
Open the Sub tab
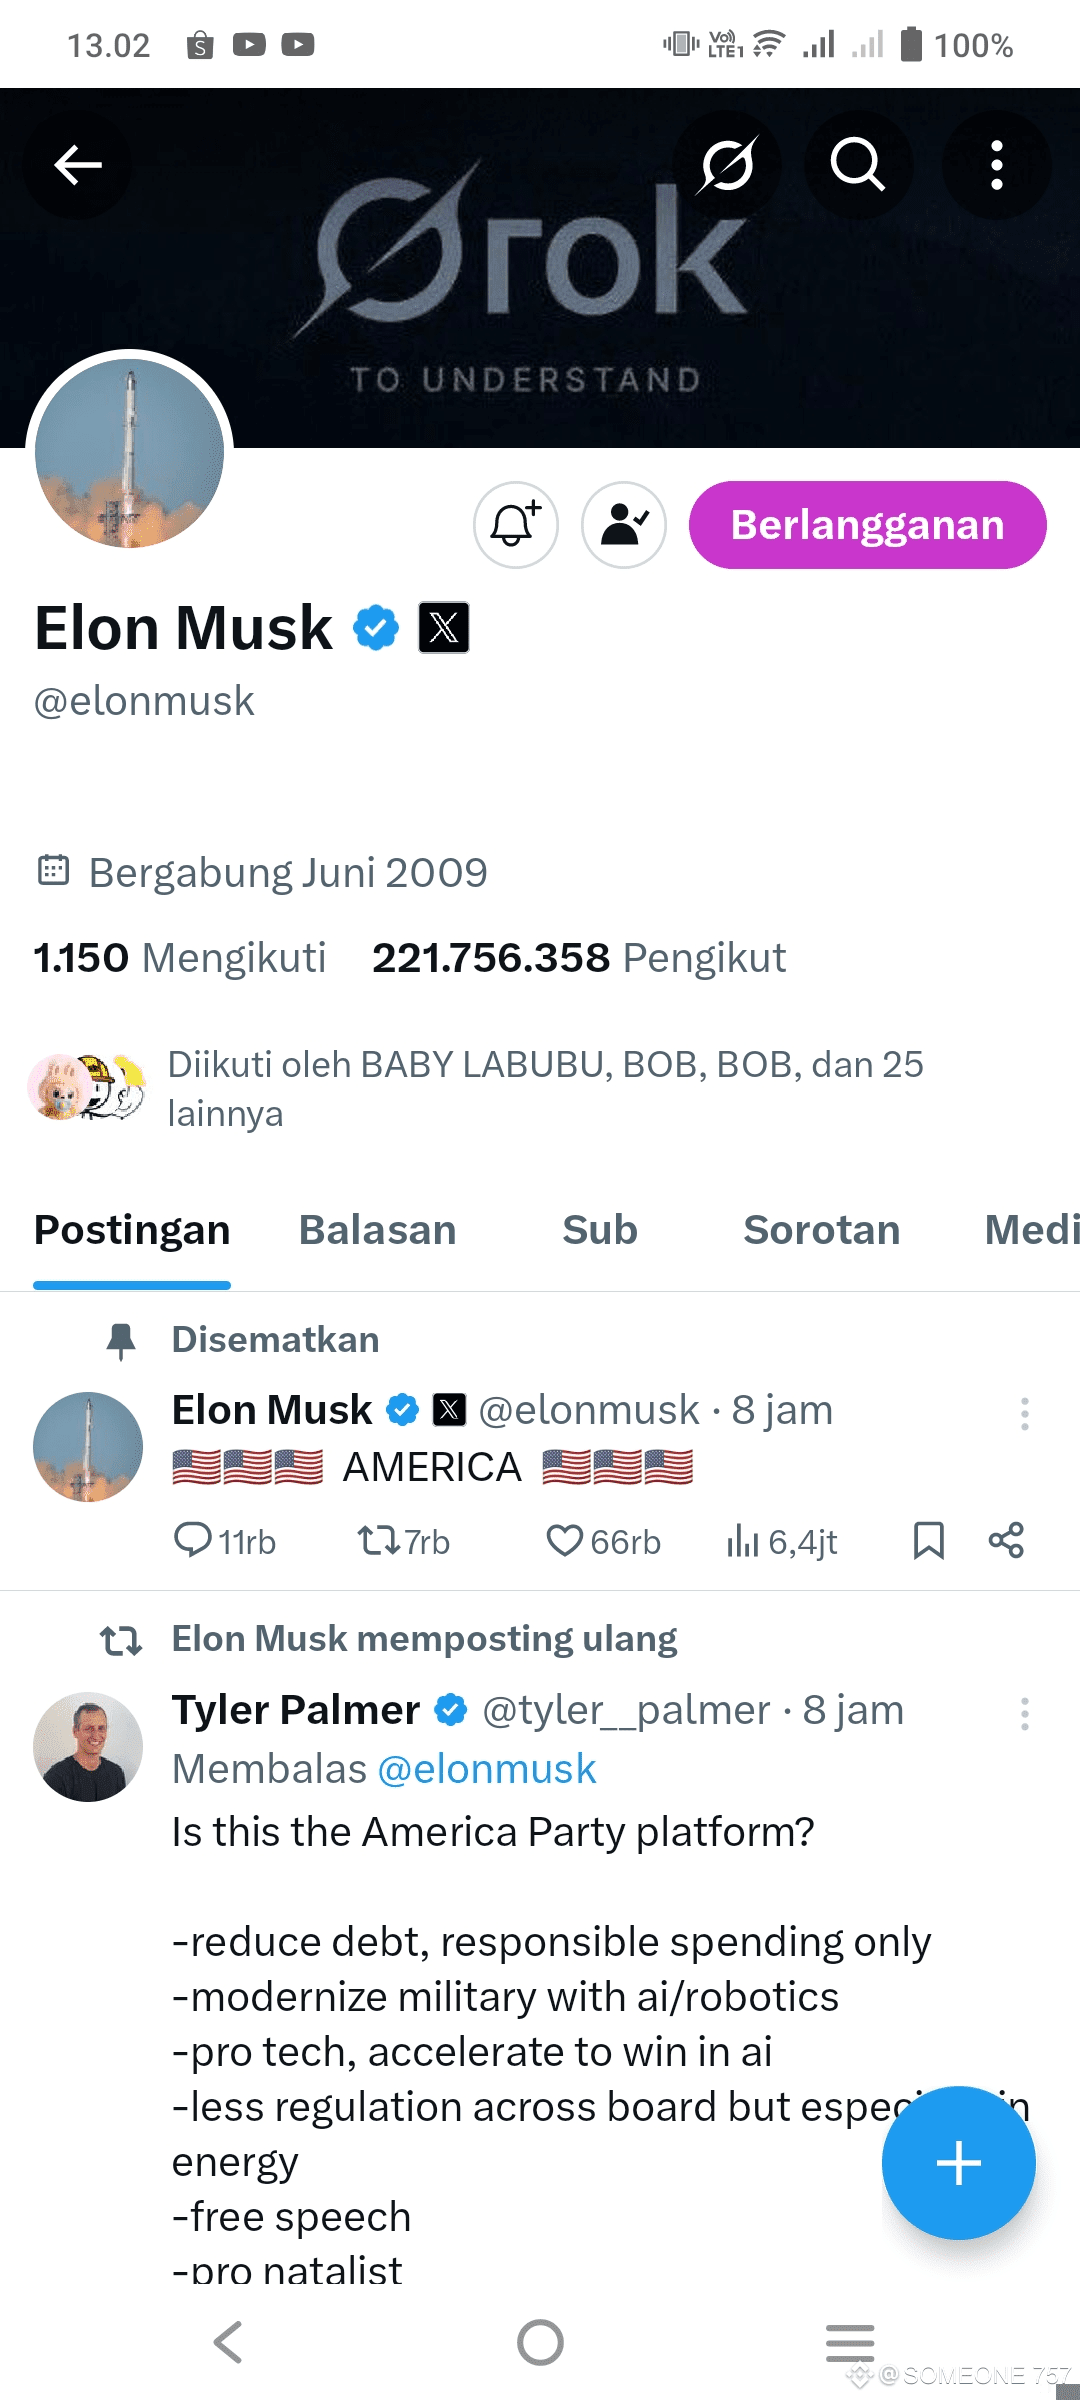[x=599, y=1230]
